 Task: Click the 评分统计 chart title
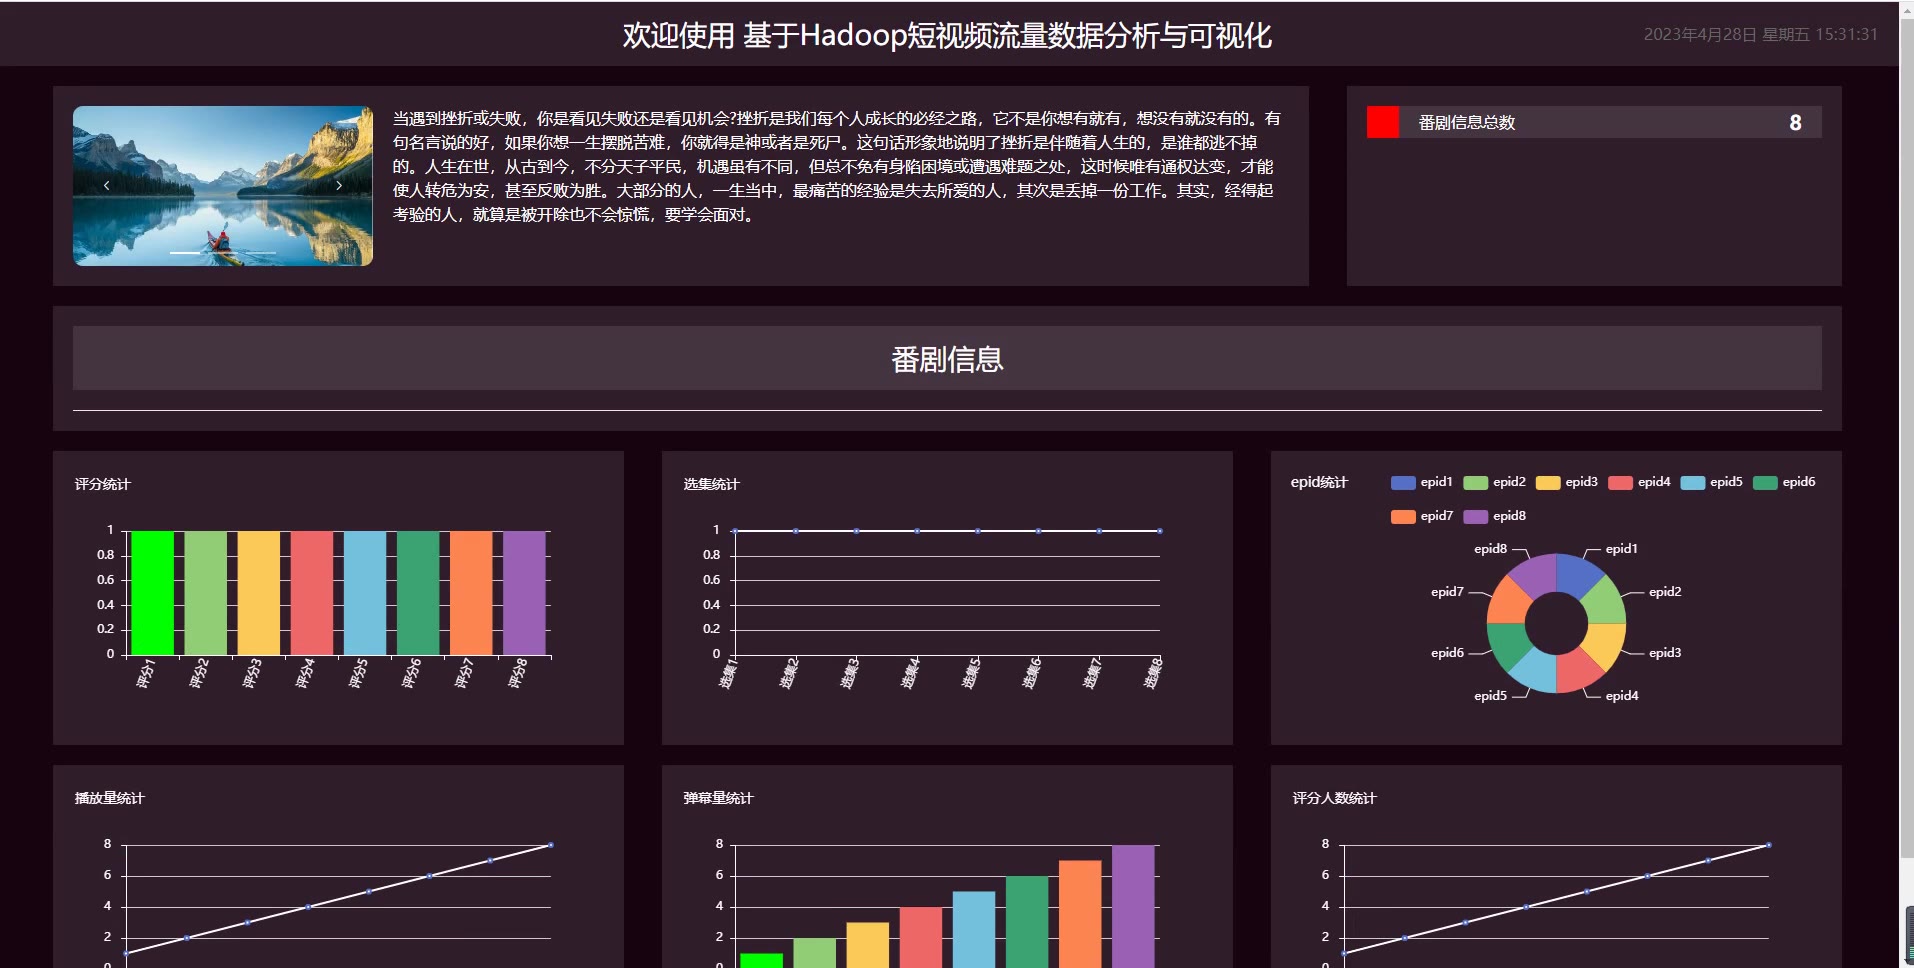point(102,484)
